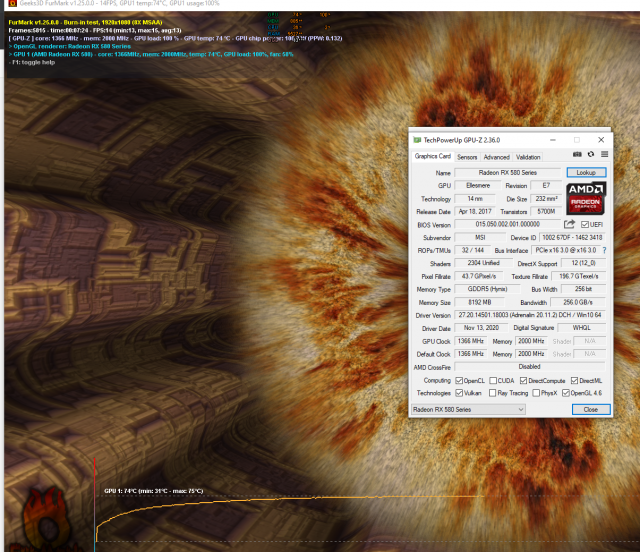Click the Driver Version value field
640x552 pixels.
(530, 315)
